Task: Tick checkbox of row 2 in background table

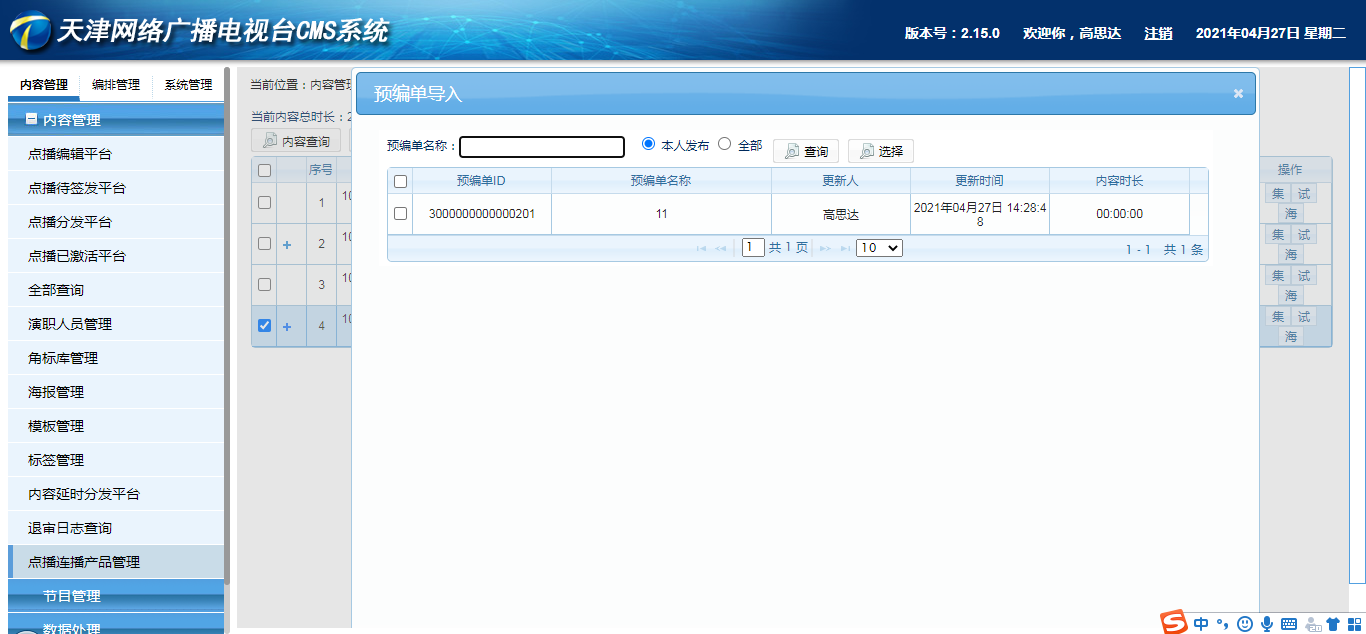Action: click(x=264, y=243)
